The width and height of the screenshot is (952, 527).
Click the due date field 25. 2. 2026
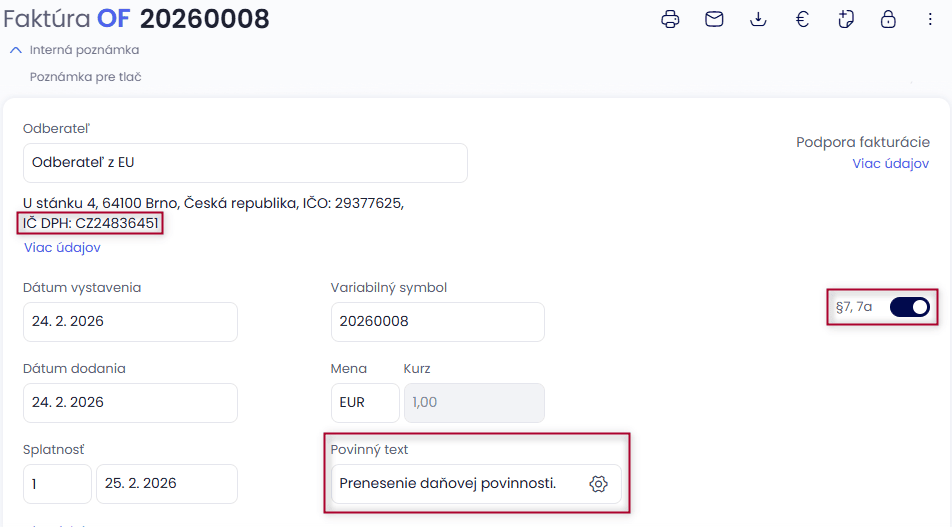166,484
